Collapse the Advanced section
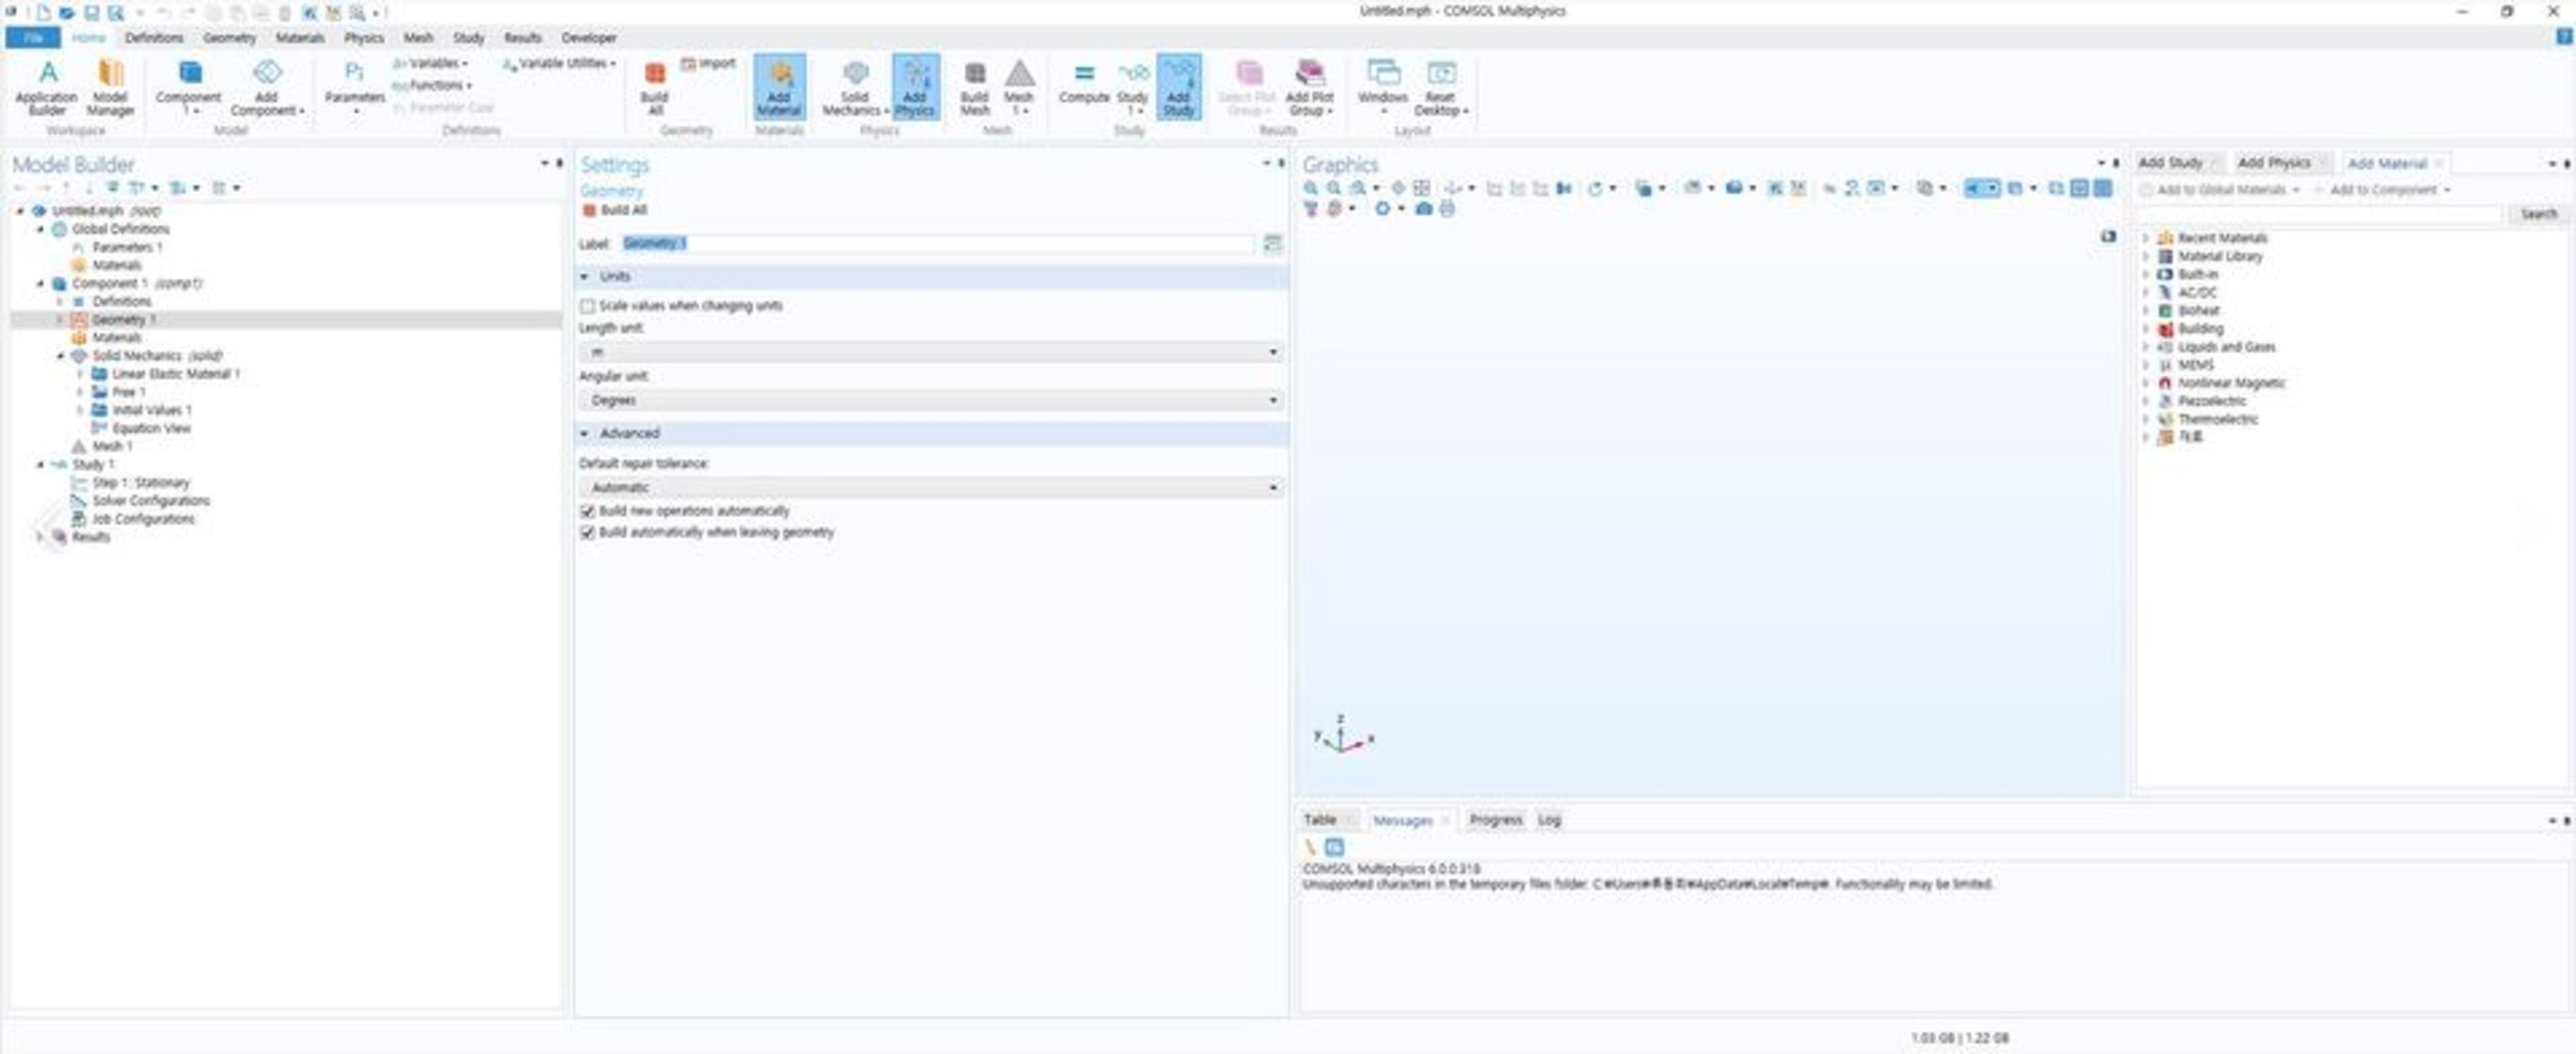Image resolution: width=2576 pixels, height=1054 pixels. pyautogui.click(x=584, y=433)
